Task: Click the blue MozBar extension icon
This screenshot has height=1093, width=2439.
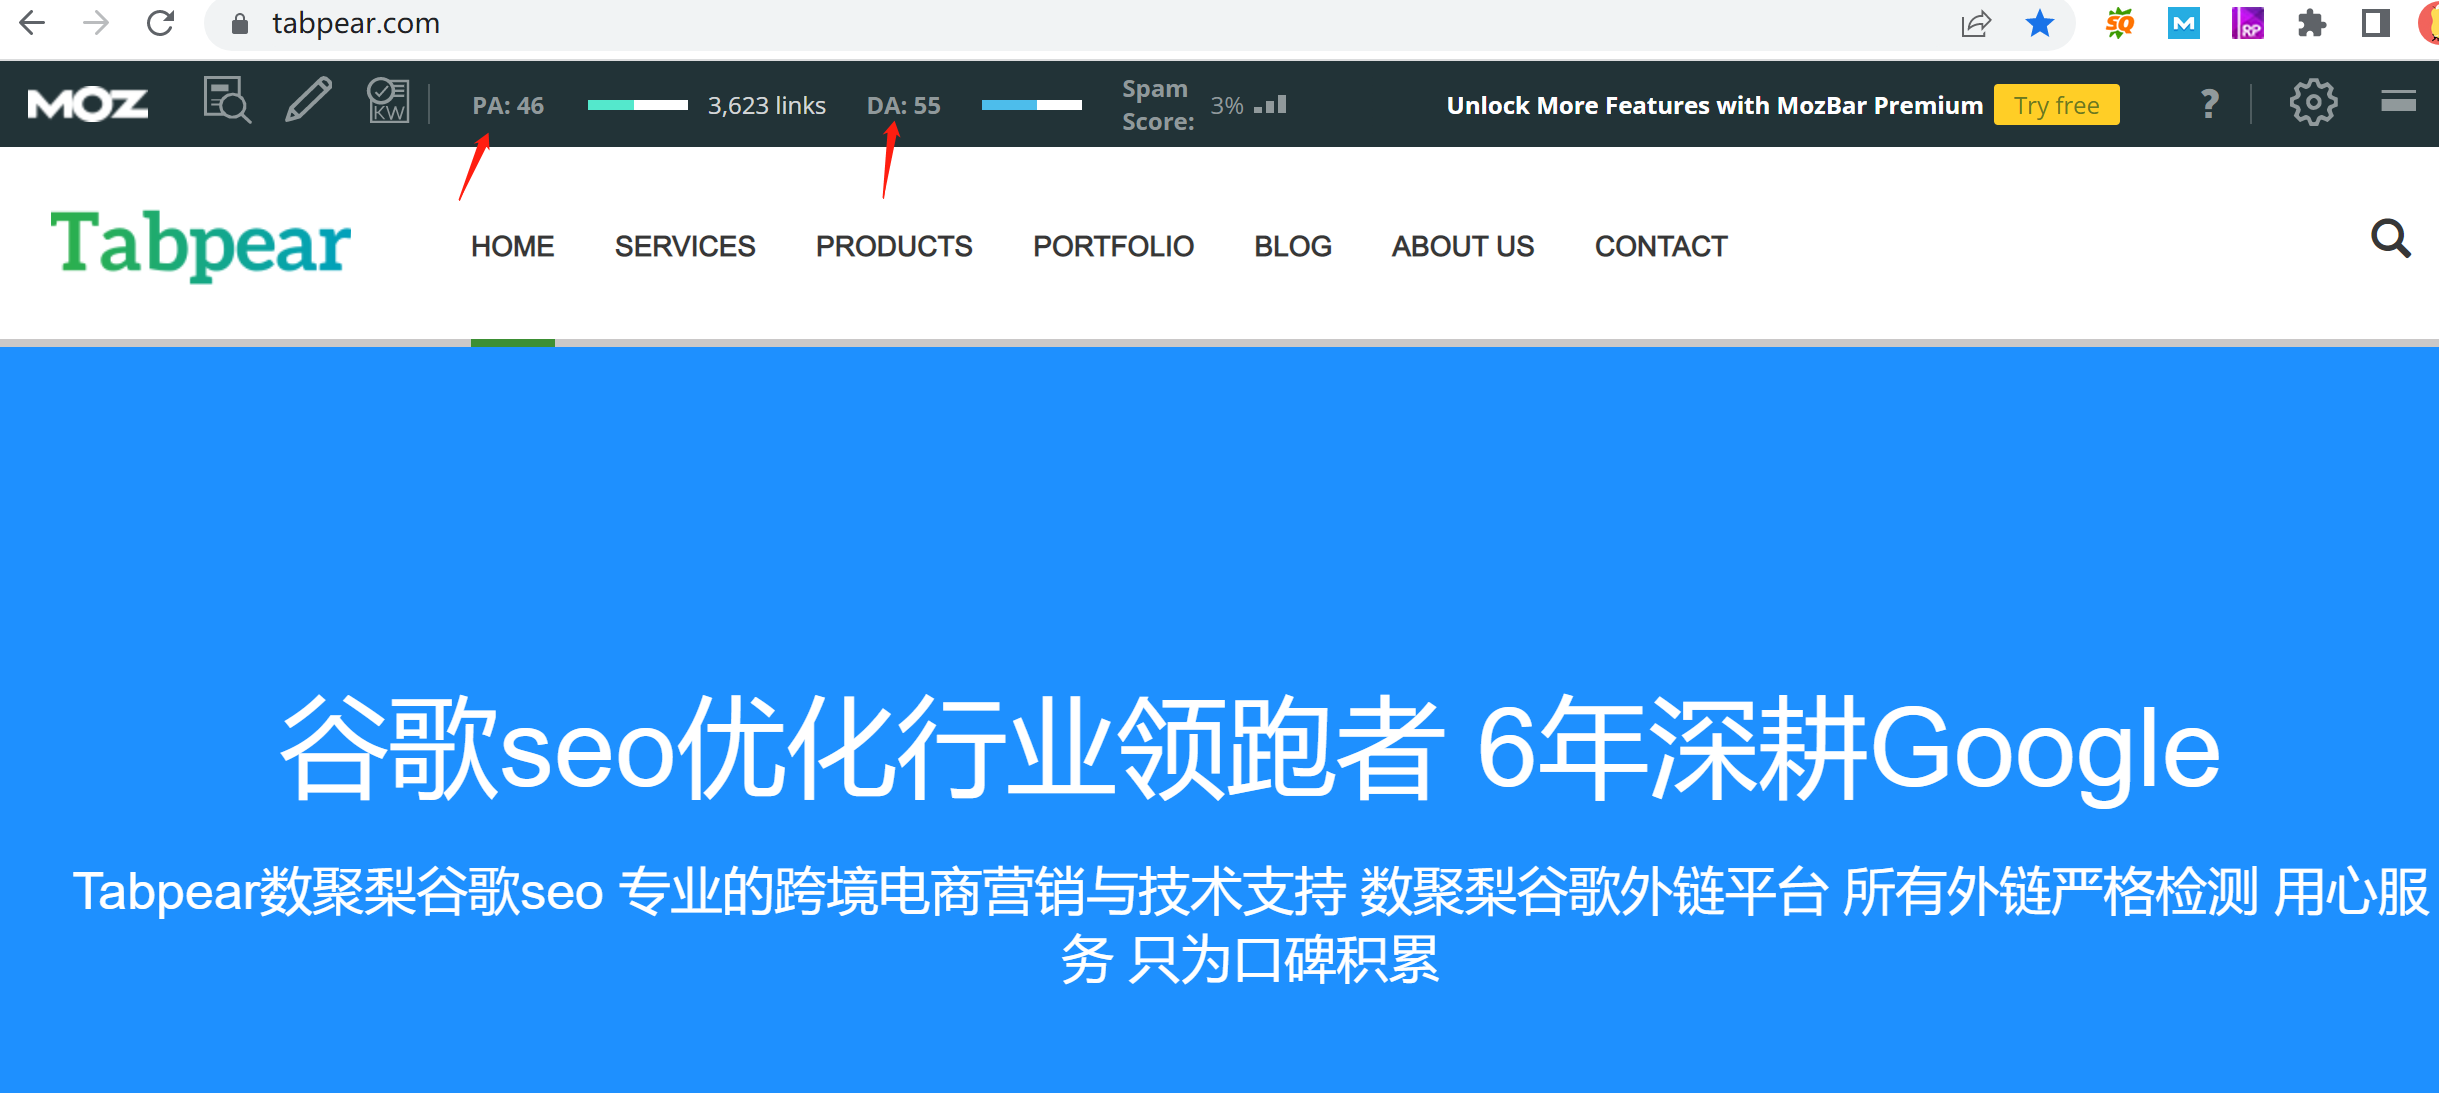Action: [x=2184, y=23]
